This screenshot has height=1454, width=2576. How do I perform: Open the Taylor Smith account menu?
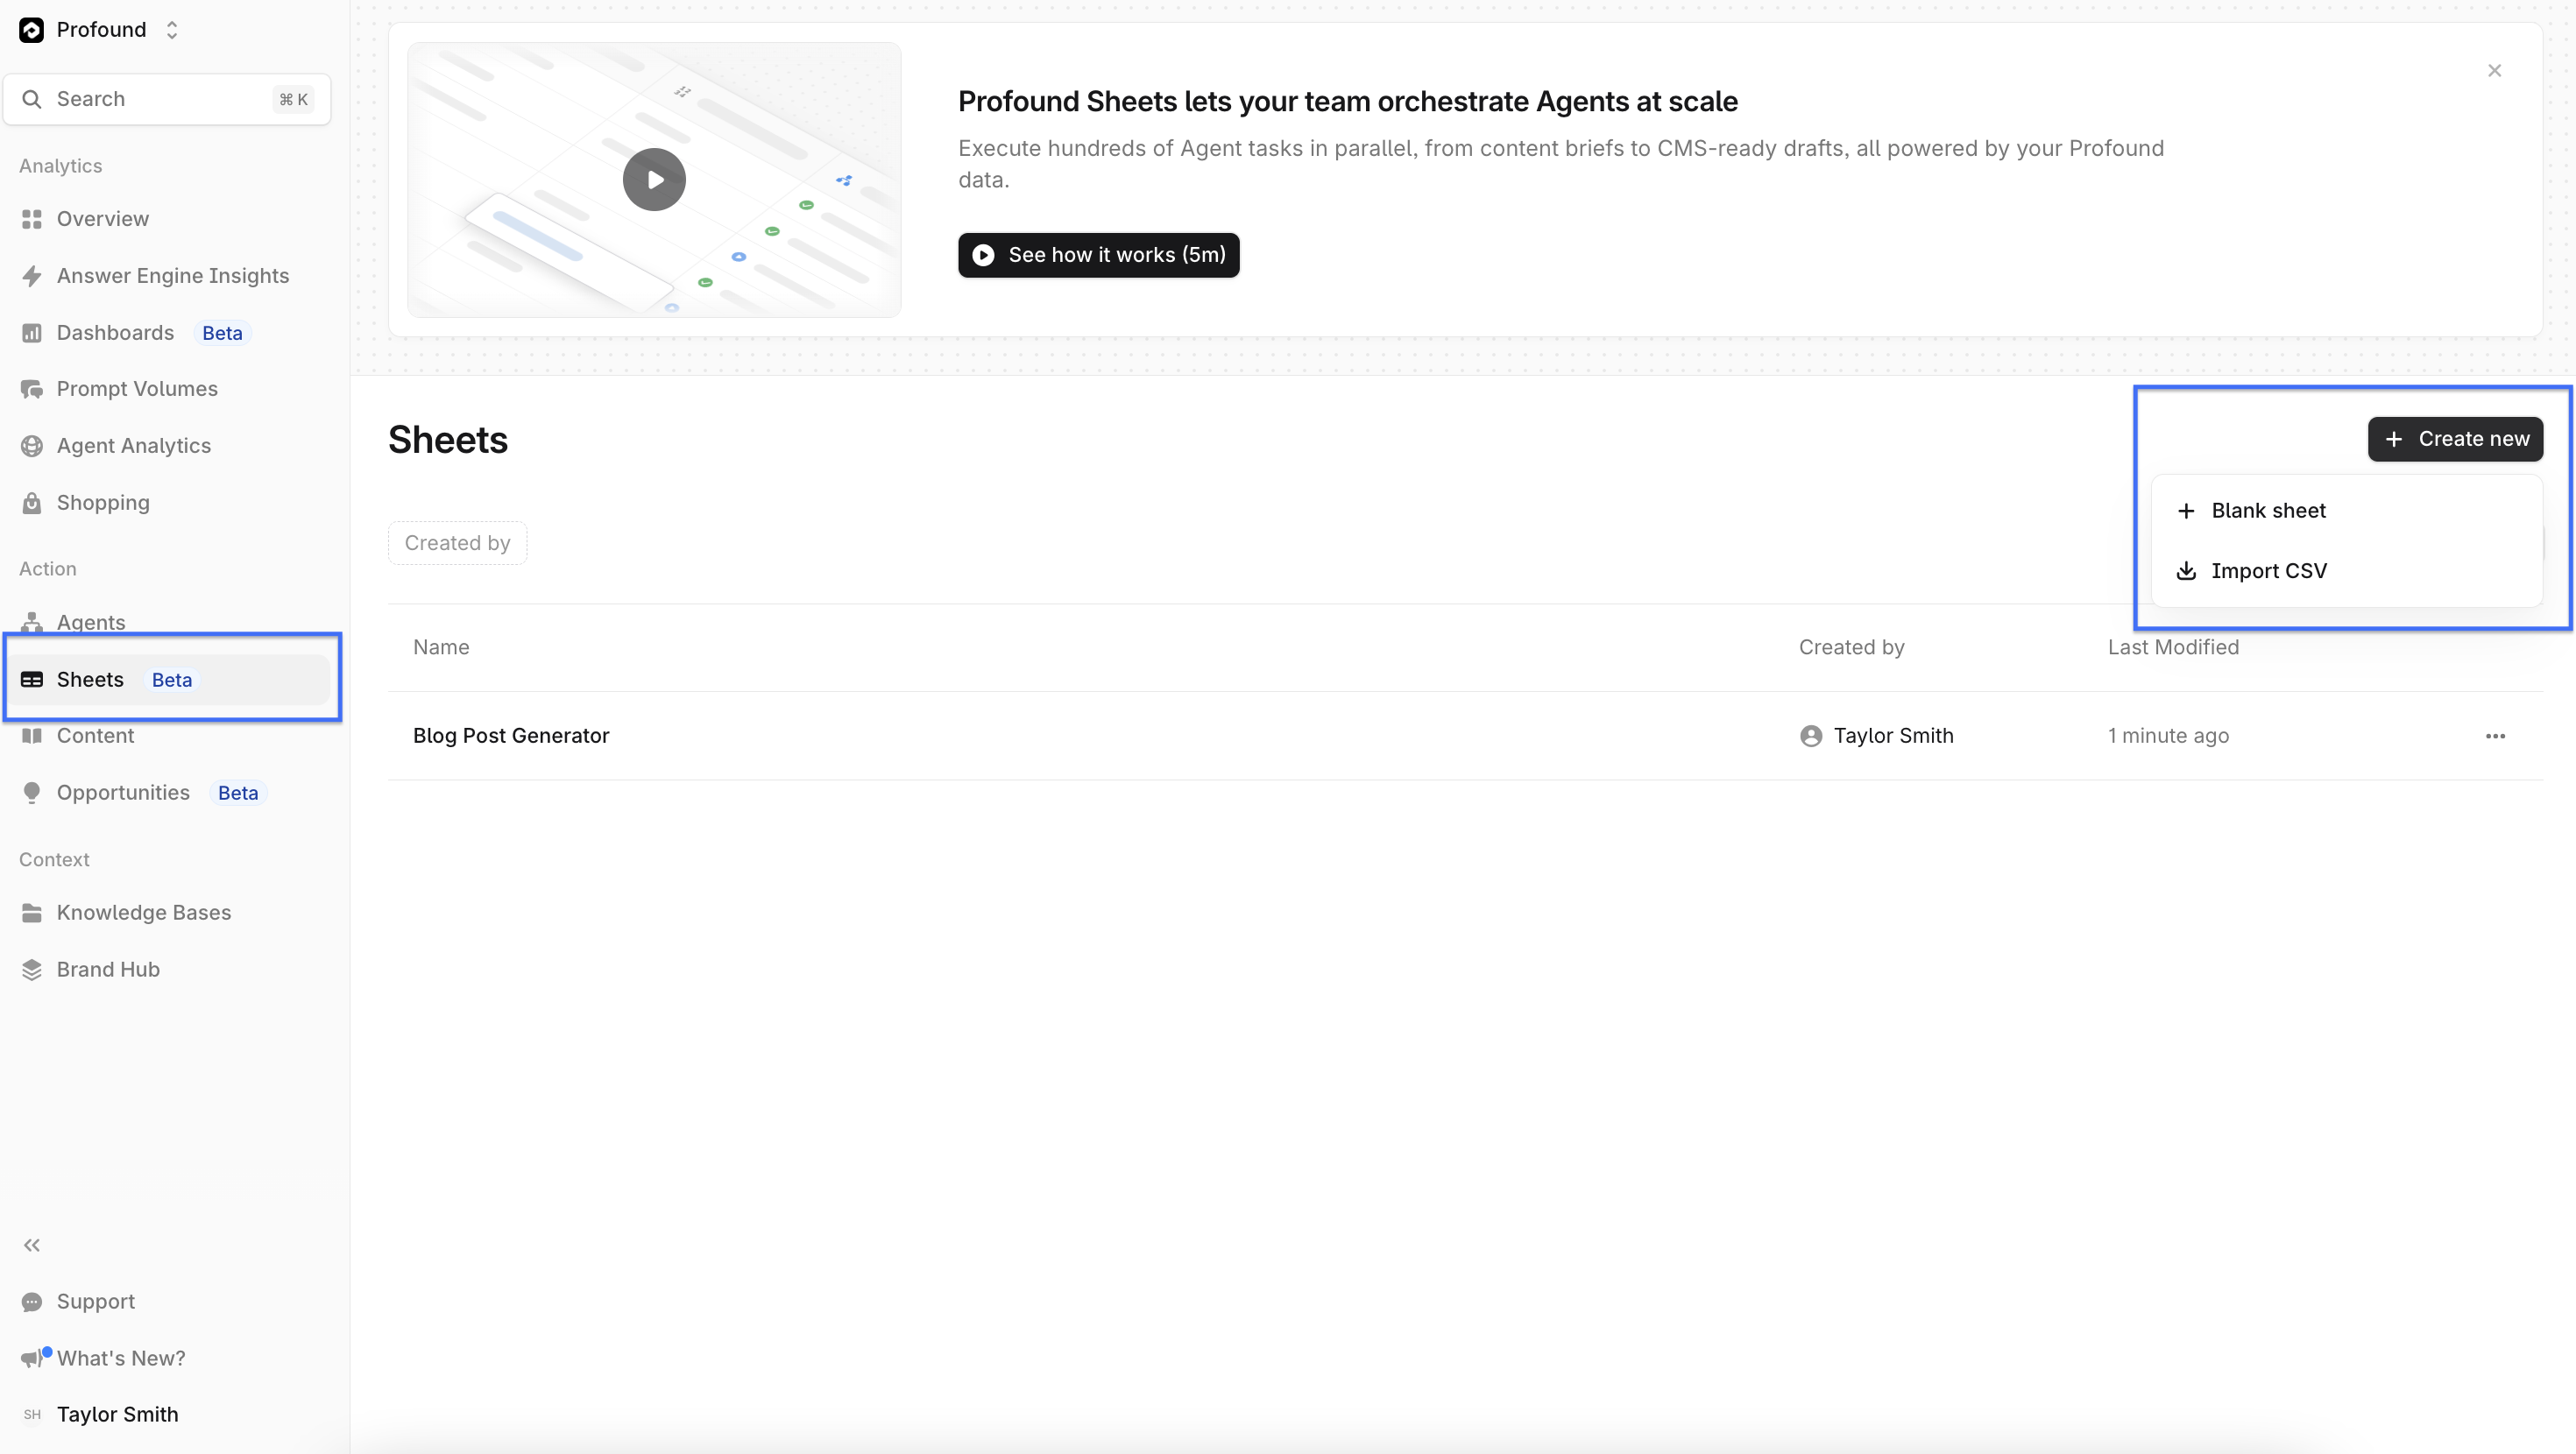118,1415
